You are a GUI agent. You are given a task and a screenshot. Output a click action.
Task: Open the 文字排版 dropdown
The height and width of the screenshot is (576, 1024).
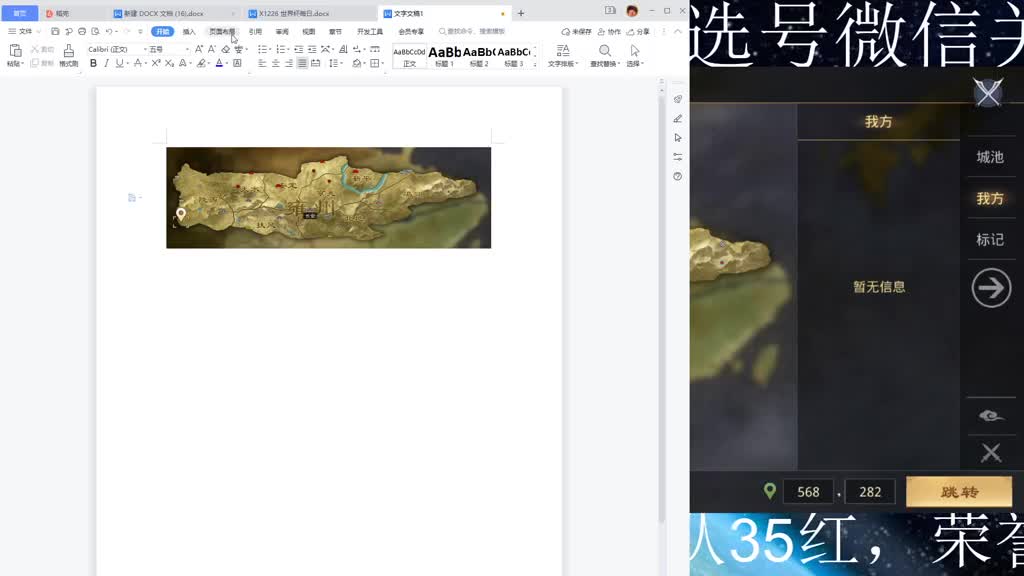tap(562, 56)
